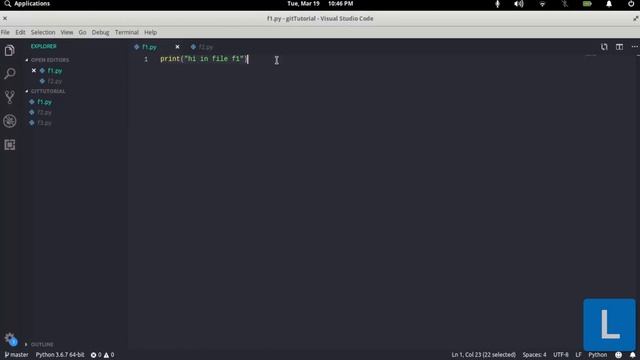Screen dimensions: 640x360
Task: Click the power icon in system tray
Action: (x=631, y=4)
